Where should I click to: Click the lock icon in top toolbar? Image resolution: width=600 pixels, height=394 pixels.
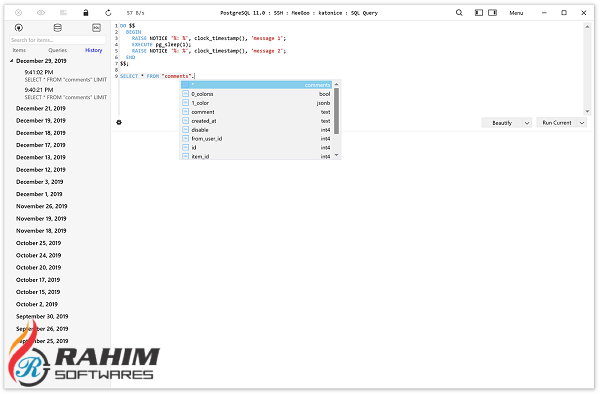[x=86, y=13]
